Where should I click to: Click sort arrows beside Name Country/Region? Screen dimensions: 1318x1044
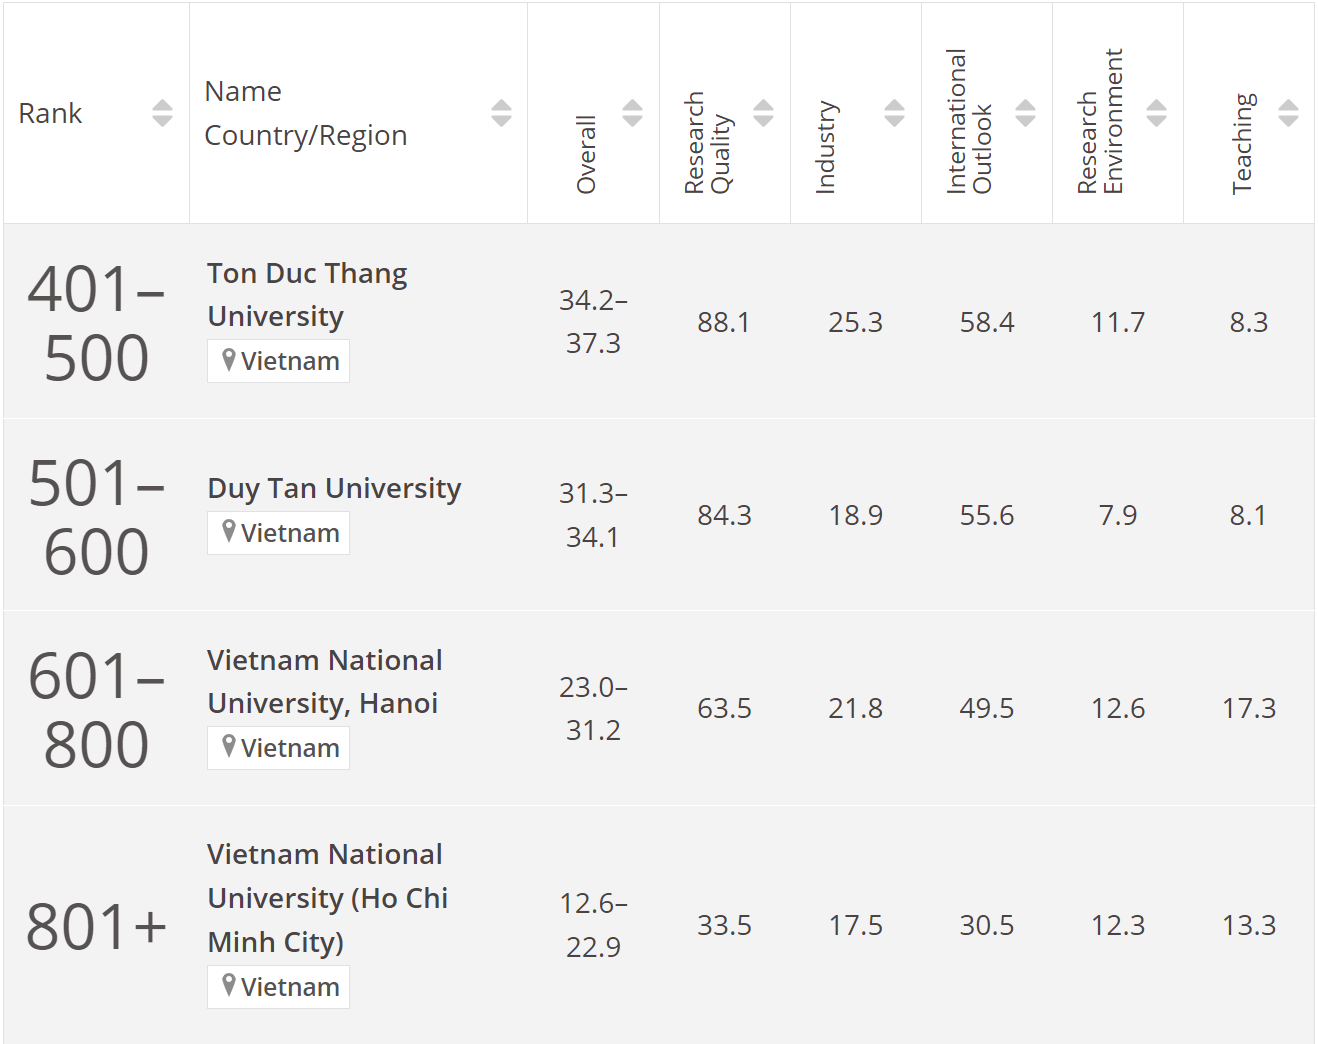pyautogui.click(x=501, y=113)
